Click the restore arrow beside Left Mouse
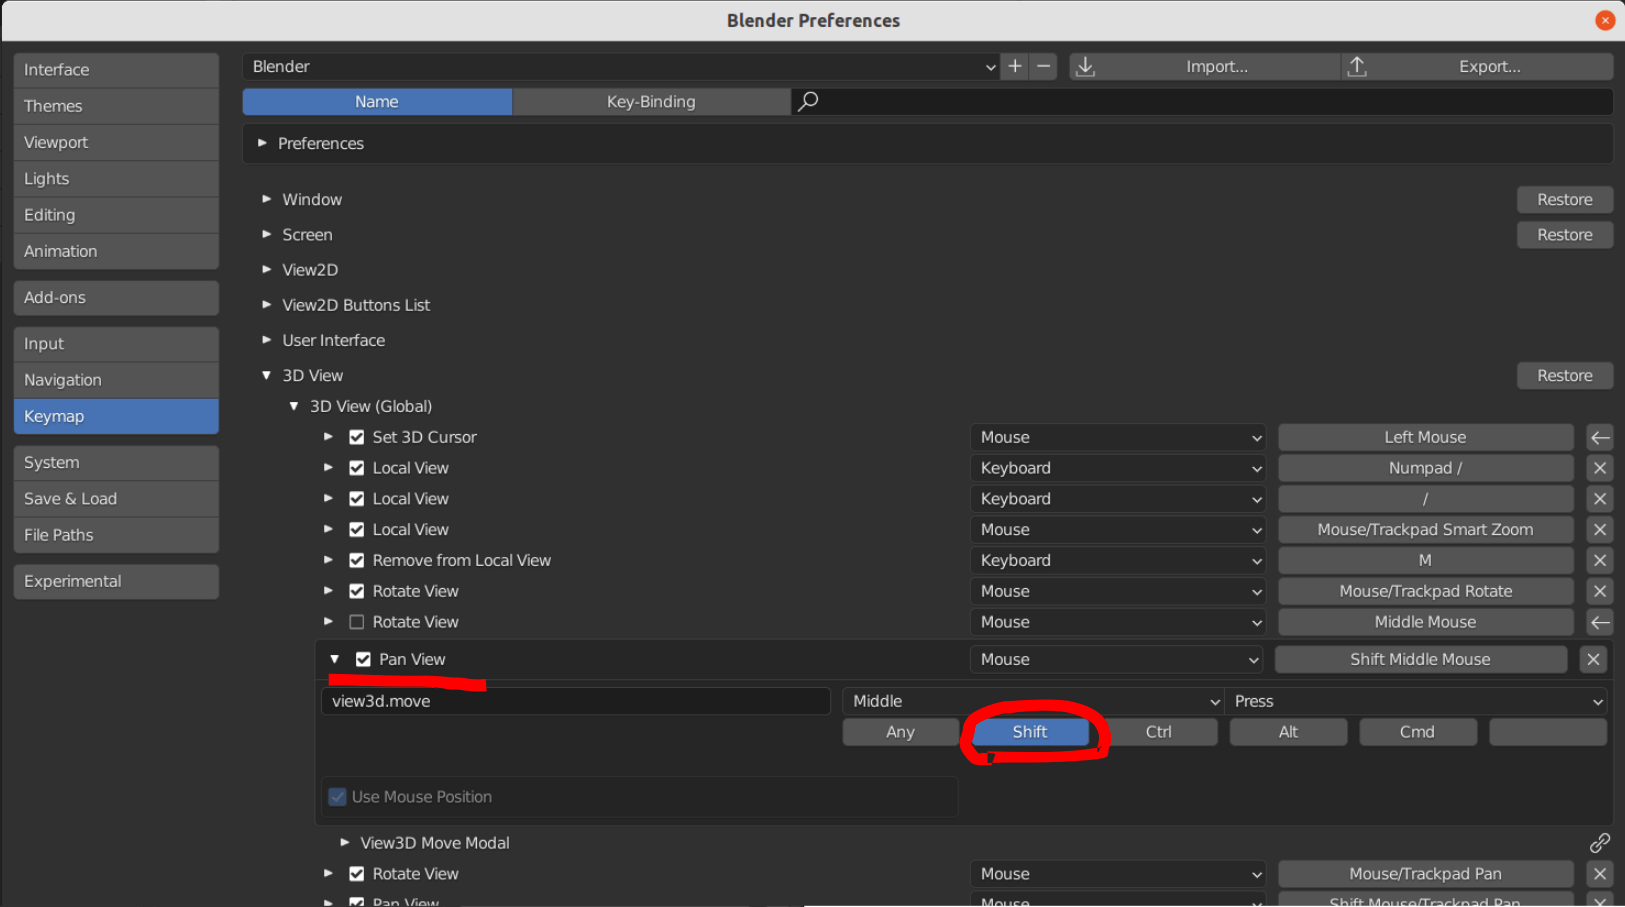The height and width of the screenshot is (907, 1625). coord(1599,437)
